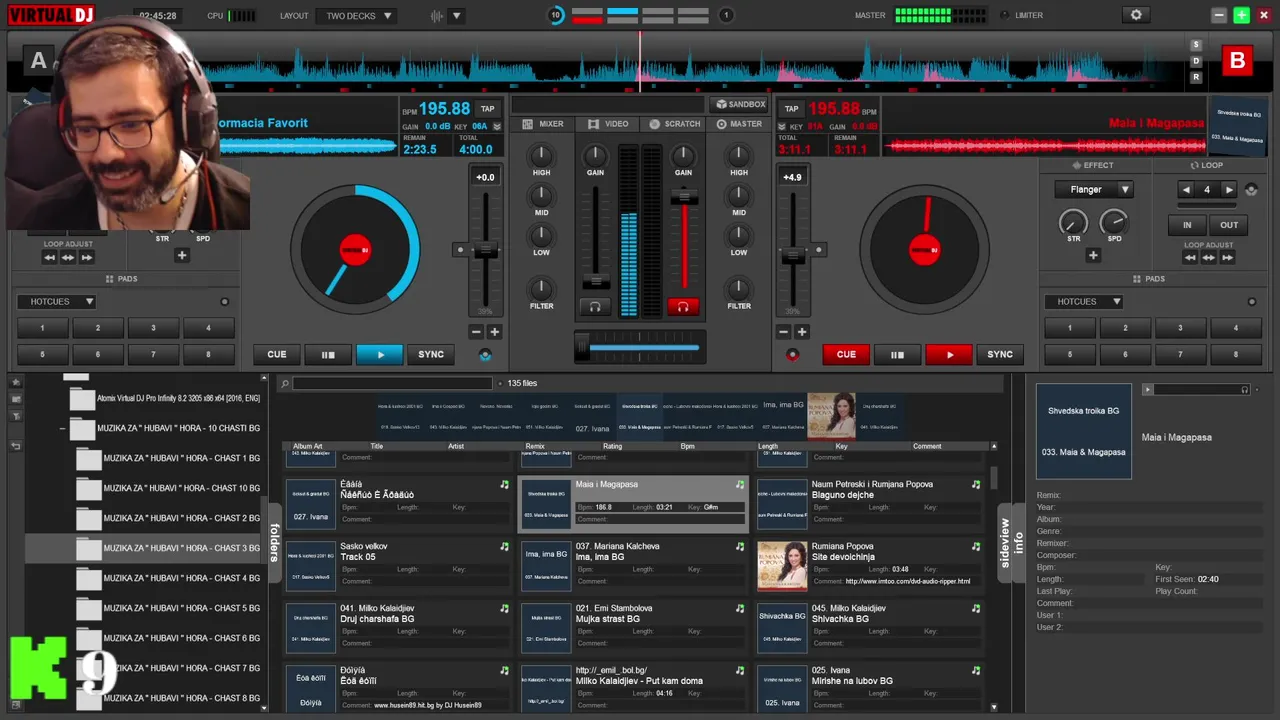1280x720 pixels.
Task: Click pitch minus button on deck B
Action: pyautogui.click(x=784, y=332)
